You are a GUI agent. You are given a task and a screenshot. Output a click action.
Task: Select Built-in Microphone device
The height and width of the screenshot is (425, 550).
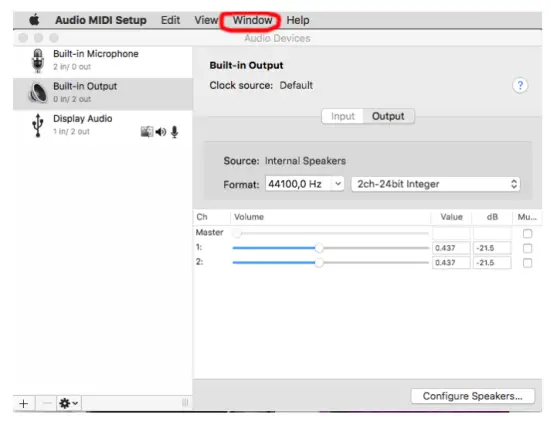pos(103,61)
